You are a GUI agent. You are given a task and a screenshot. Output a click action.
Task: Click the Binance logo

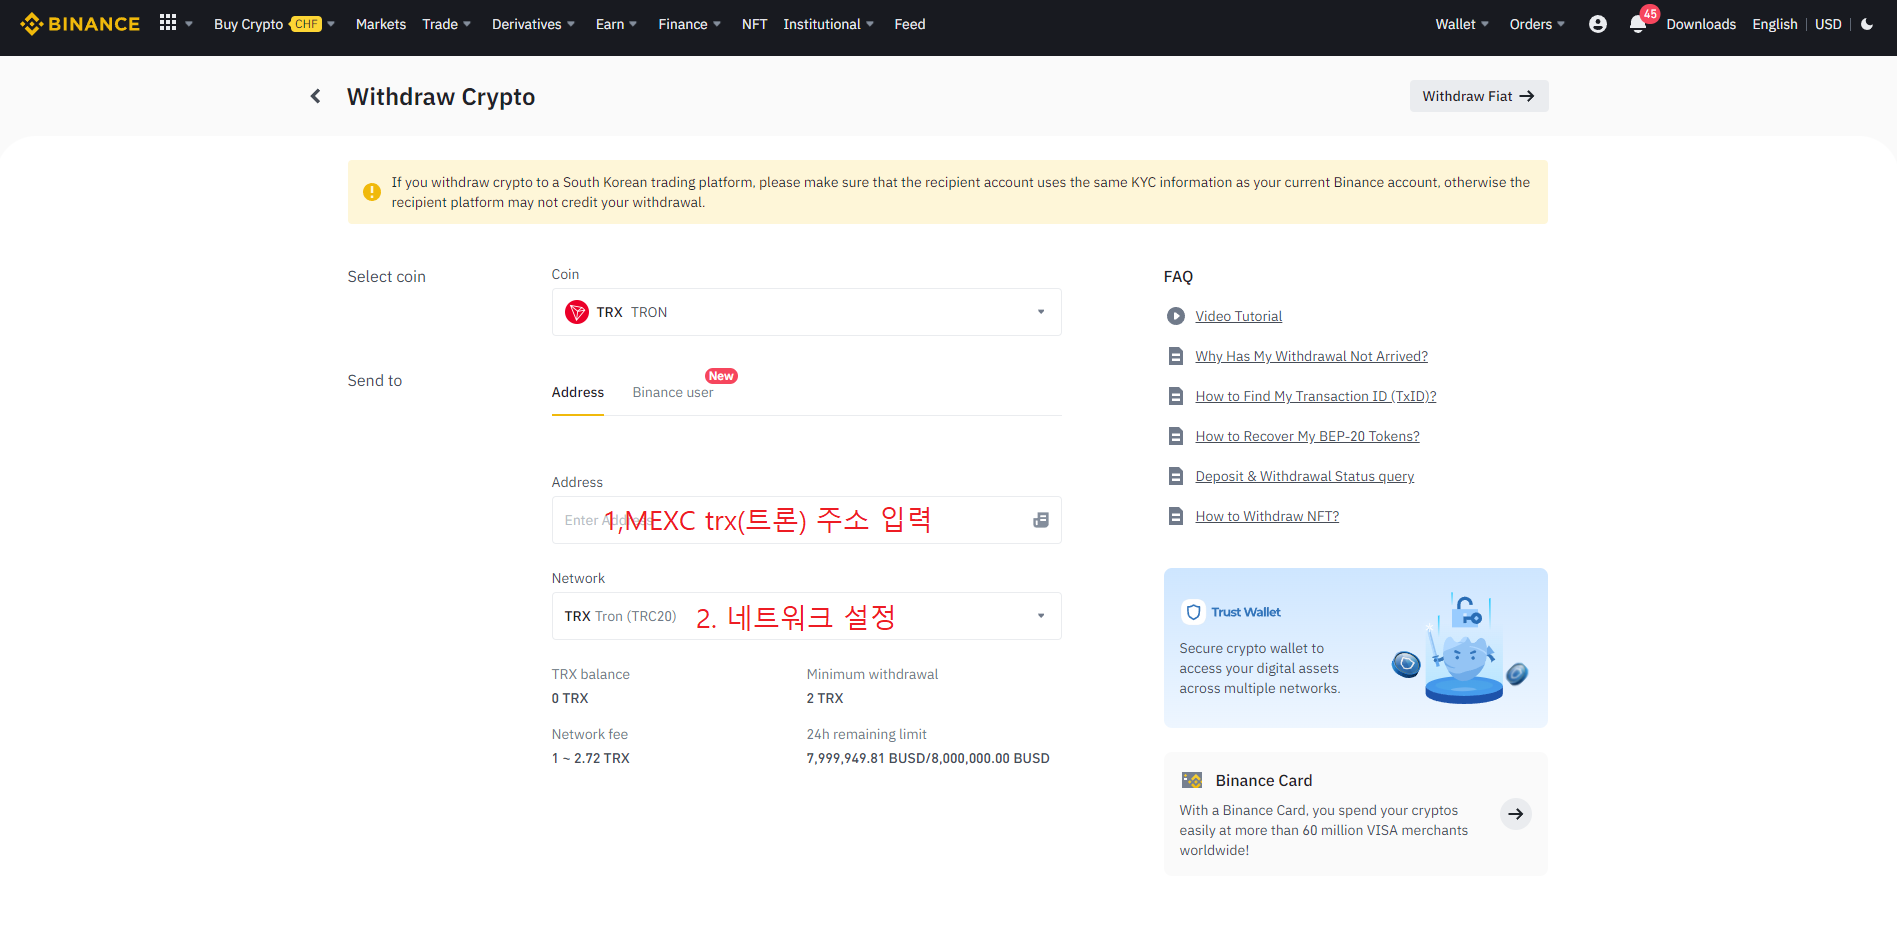80,24
